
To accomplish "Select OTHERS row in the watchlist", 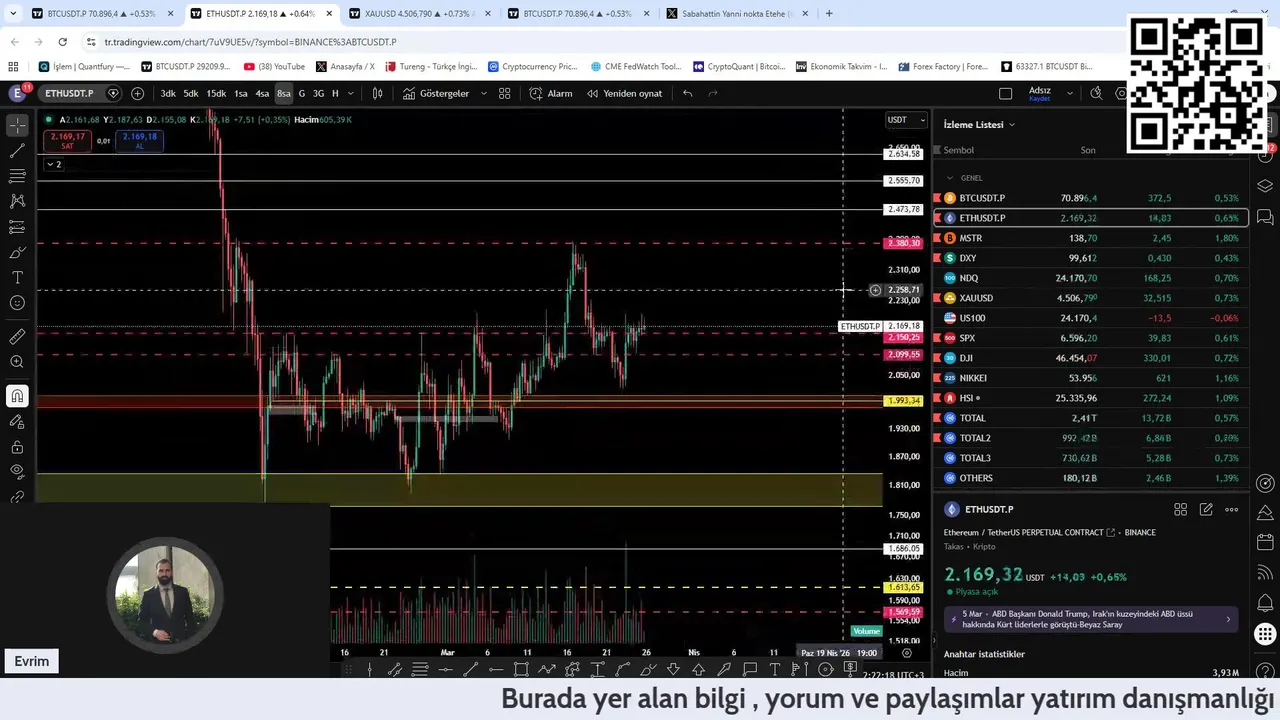I will click(x=1090, y=478).
